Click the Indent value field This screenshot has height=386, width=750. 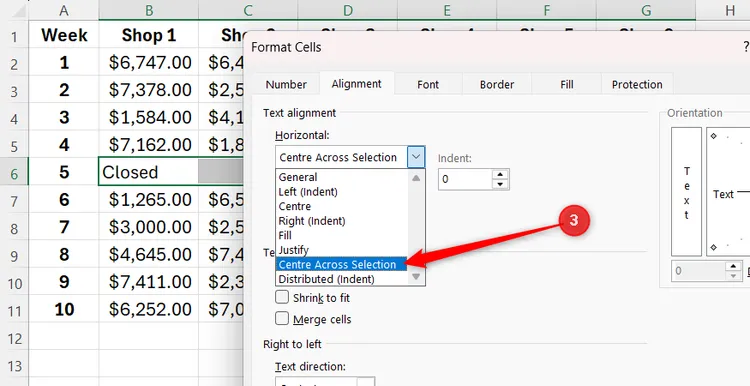tap(465, 179)
